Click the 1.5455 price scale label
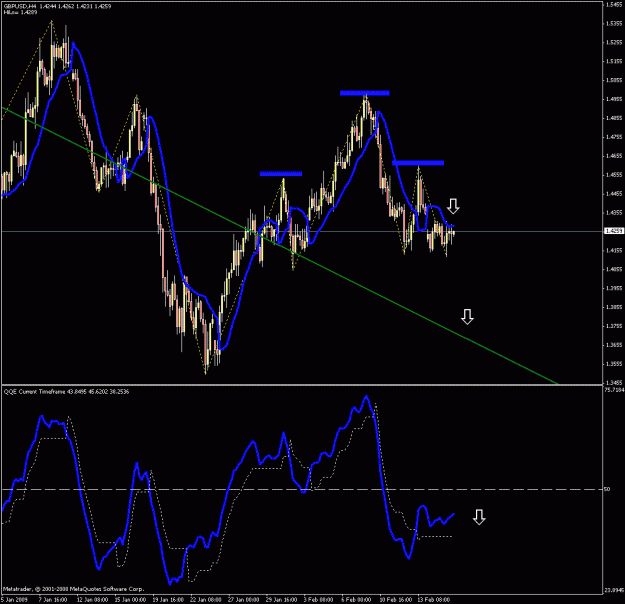Viewport: 625px width, 604px height. tap(614, 4)
